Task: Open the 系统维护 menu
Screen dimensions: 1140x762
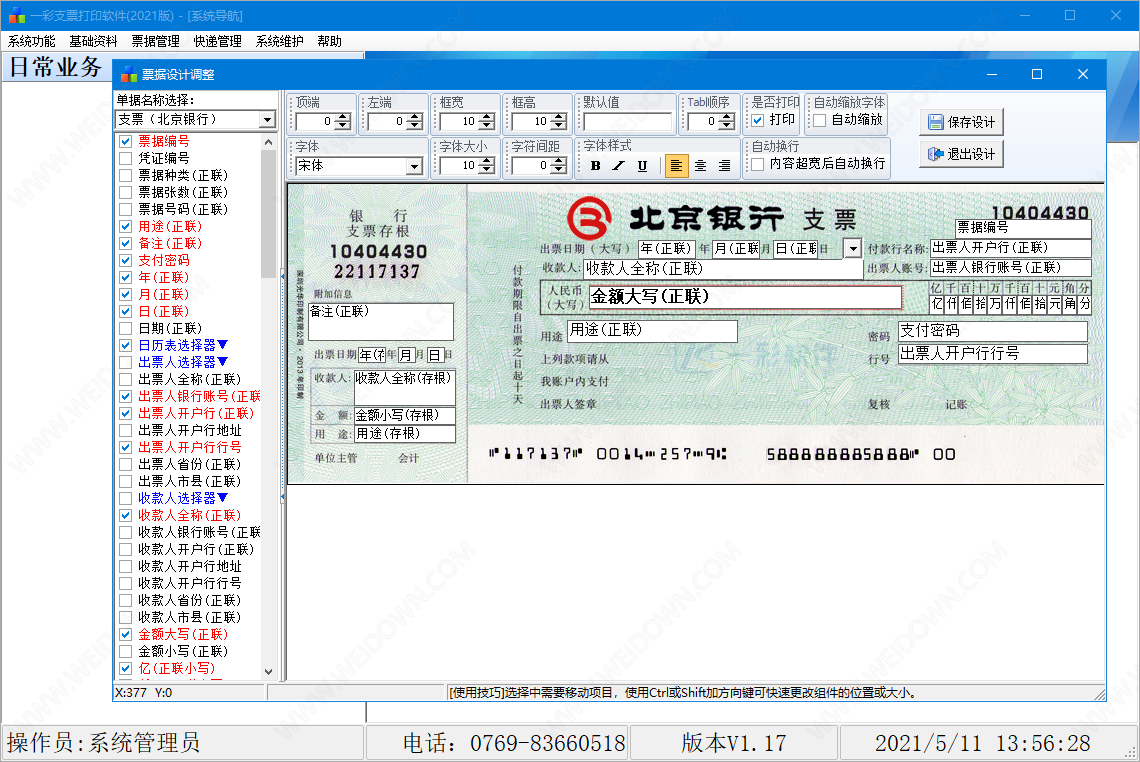Action: pyautogui.click(x=279, y=41)
